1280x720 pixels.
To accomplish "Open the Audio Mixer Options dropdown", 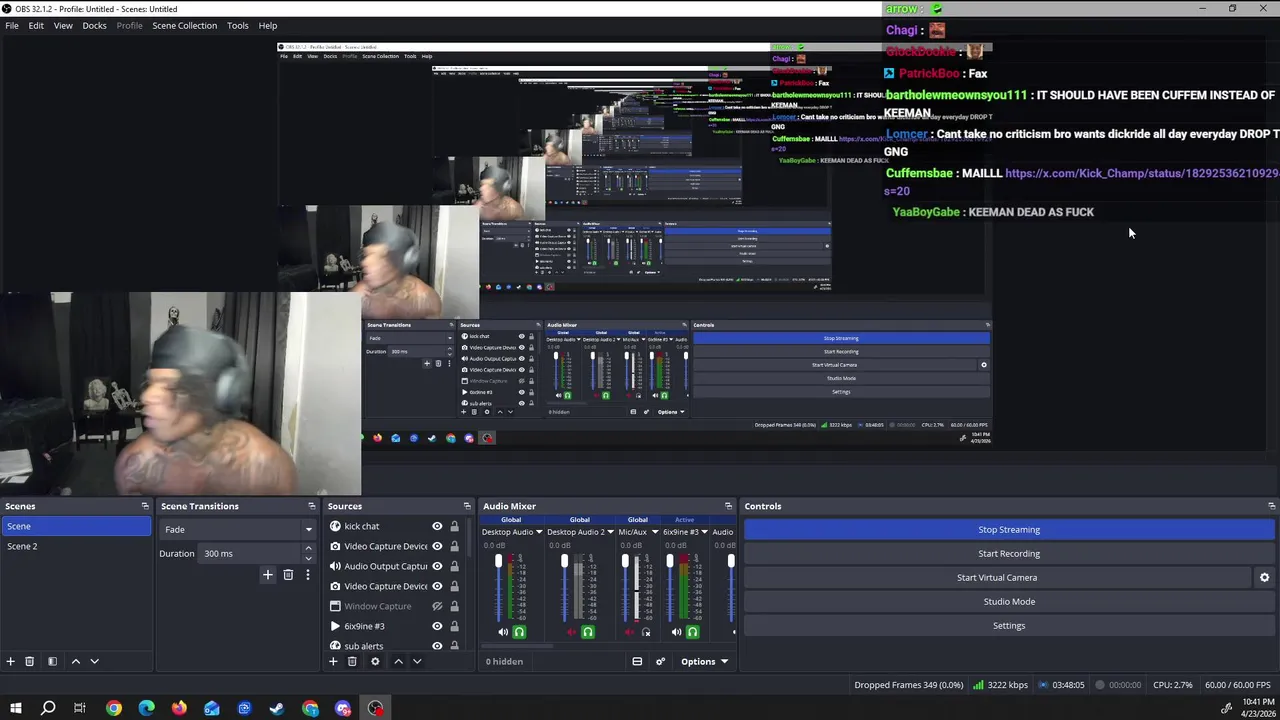I will (x=704, y=661).
